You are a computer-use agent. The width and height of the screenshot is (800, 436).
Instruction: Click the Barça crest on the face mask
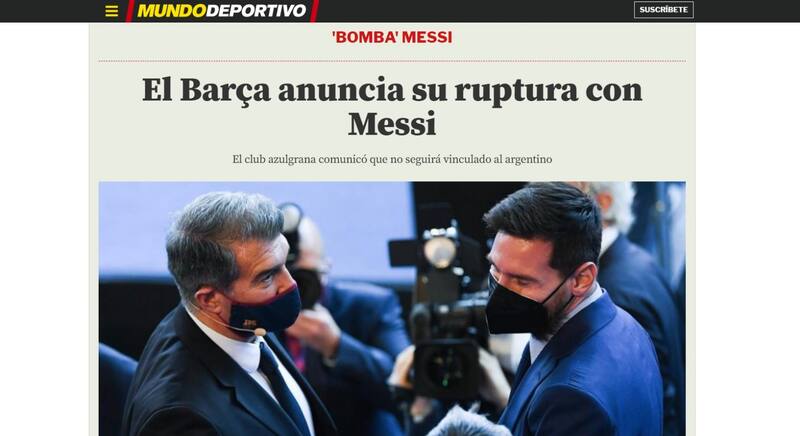pyautogui.click(x=249, y=323)
